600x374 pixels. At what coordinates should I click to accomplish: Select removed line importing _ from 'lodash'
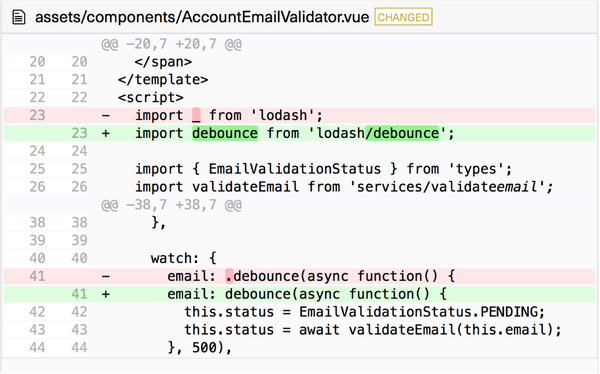tap(299, 115)
